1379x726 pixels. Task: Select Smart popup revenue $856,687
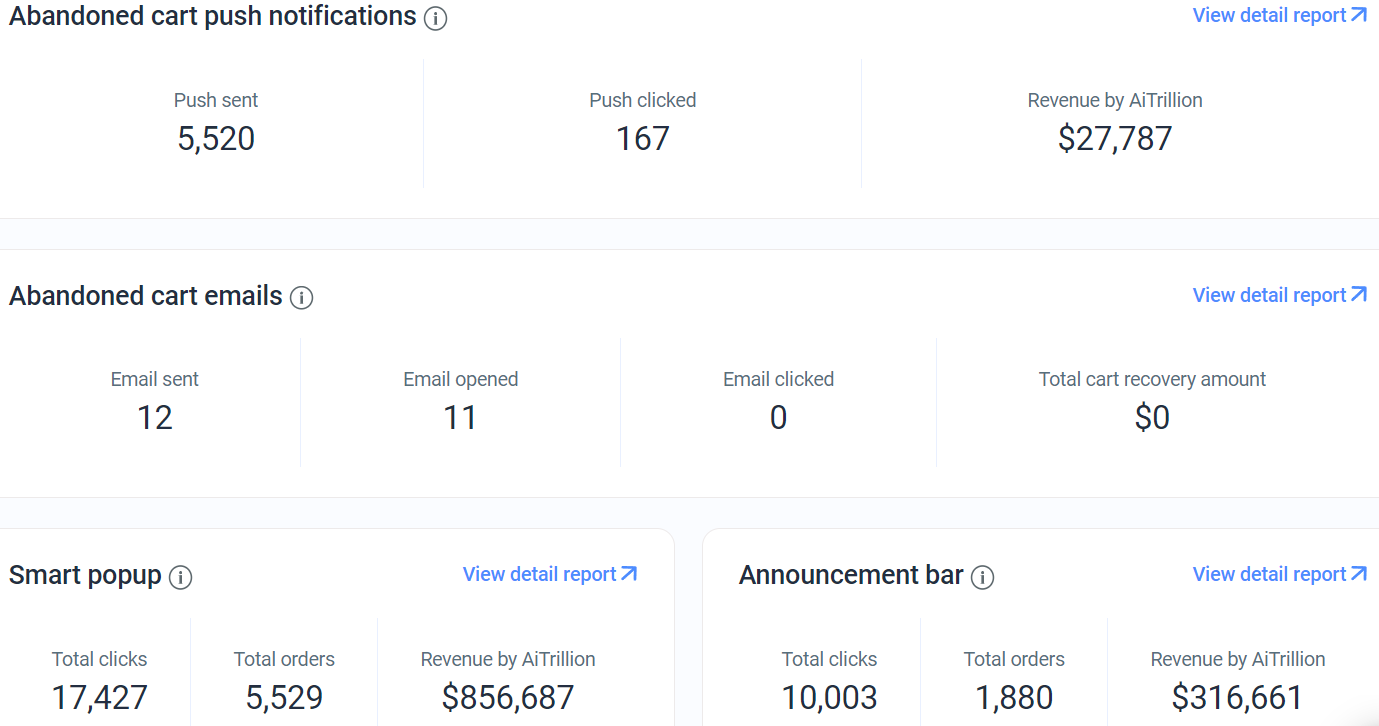[508, 697]
